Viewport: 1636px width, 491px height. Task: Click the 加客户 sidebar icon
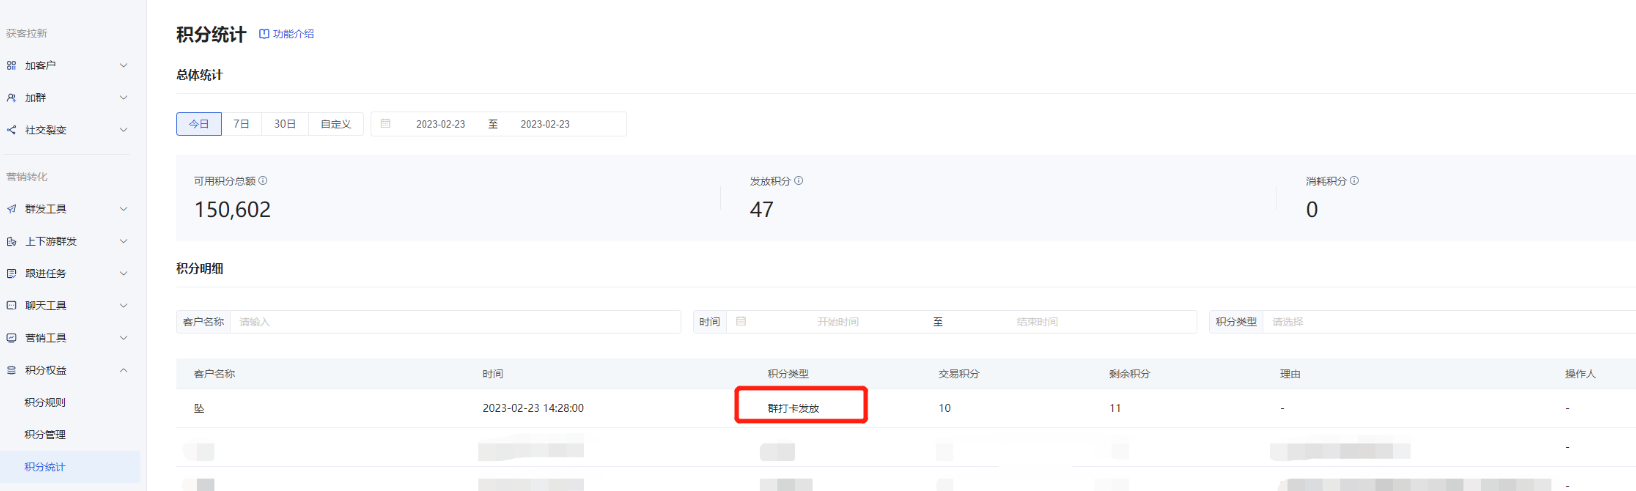click(x=11, y=65)
